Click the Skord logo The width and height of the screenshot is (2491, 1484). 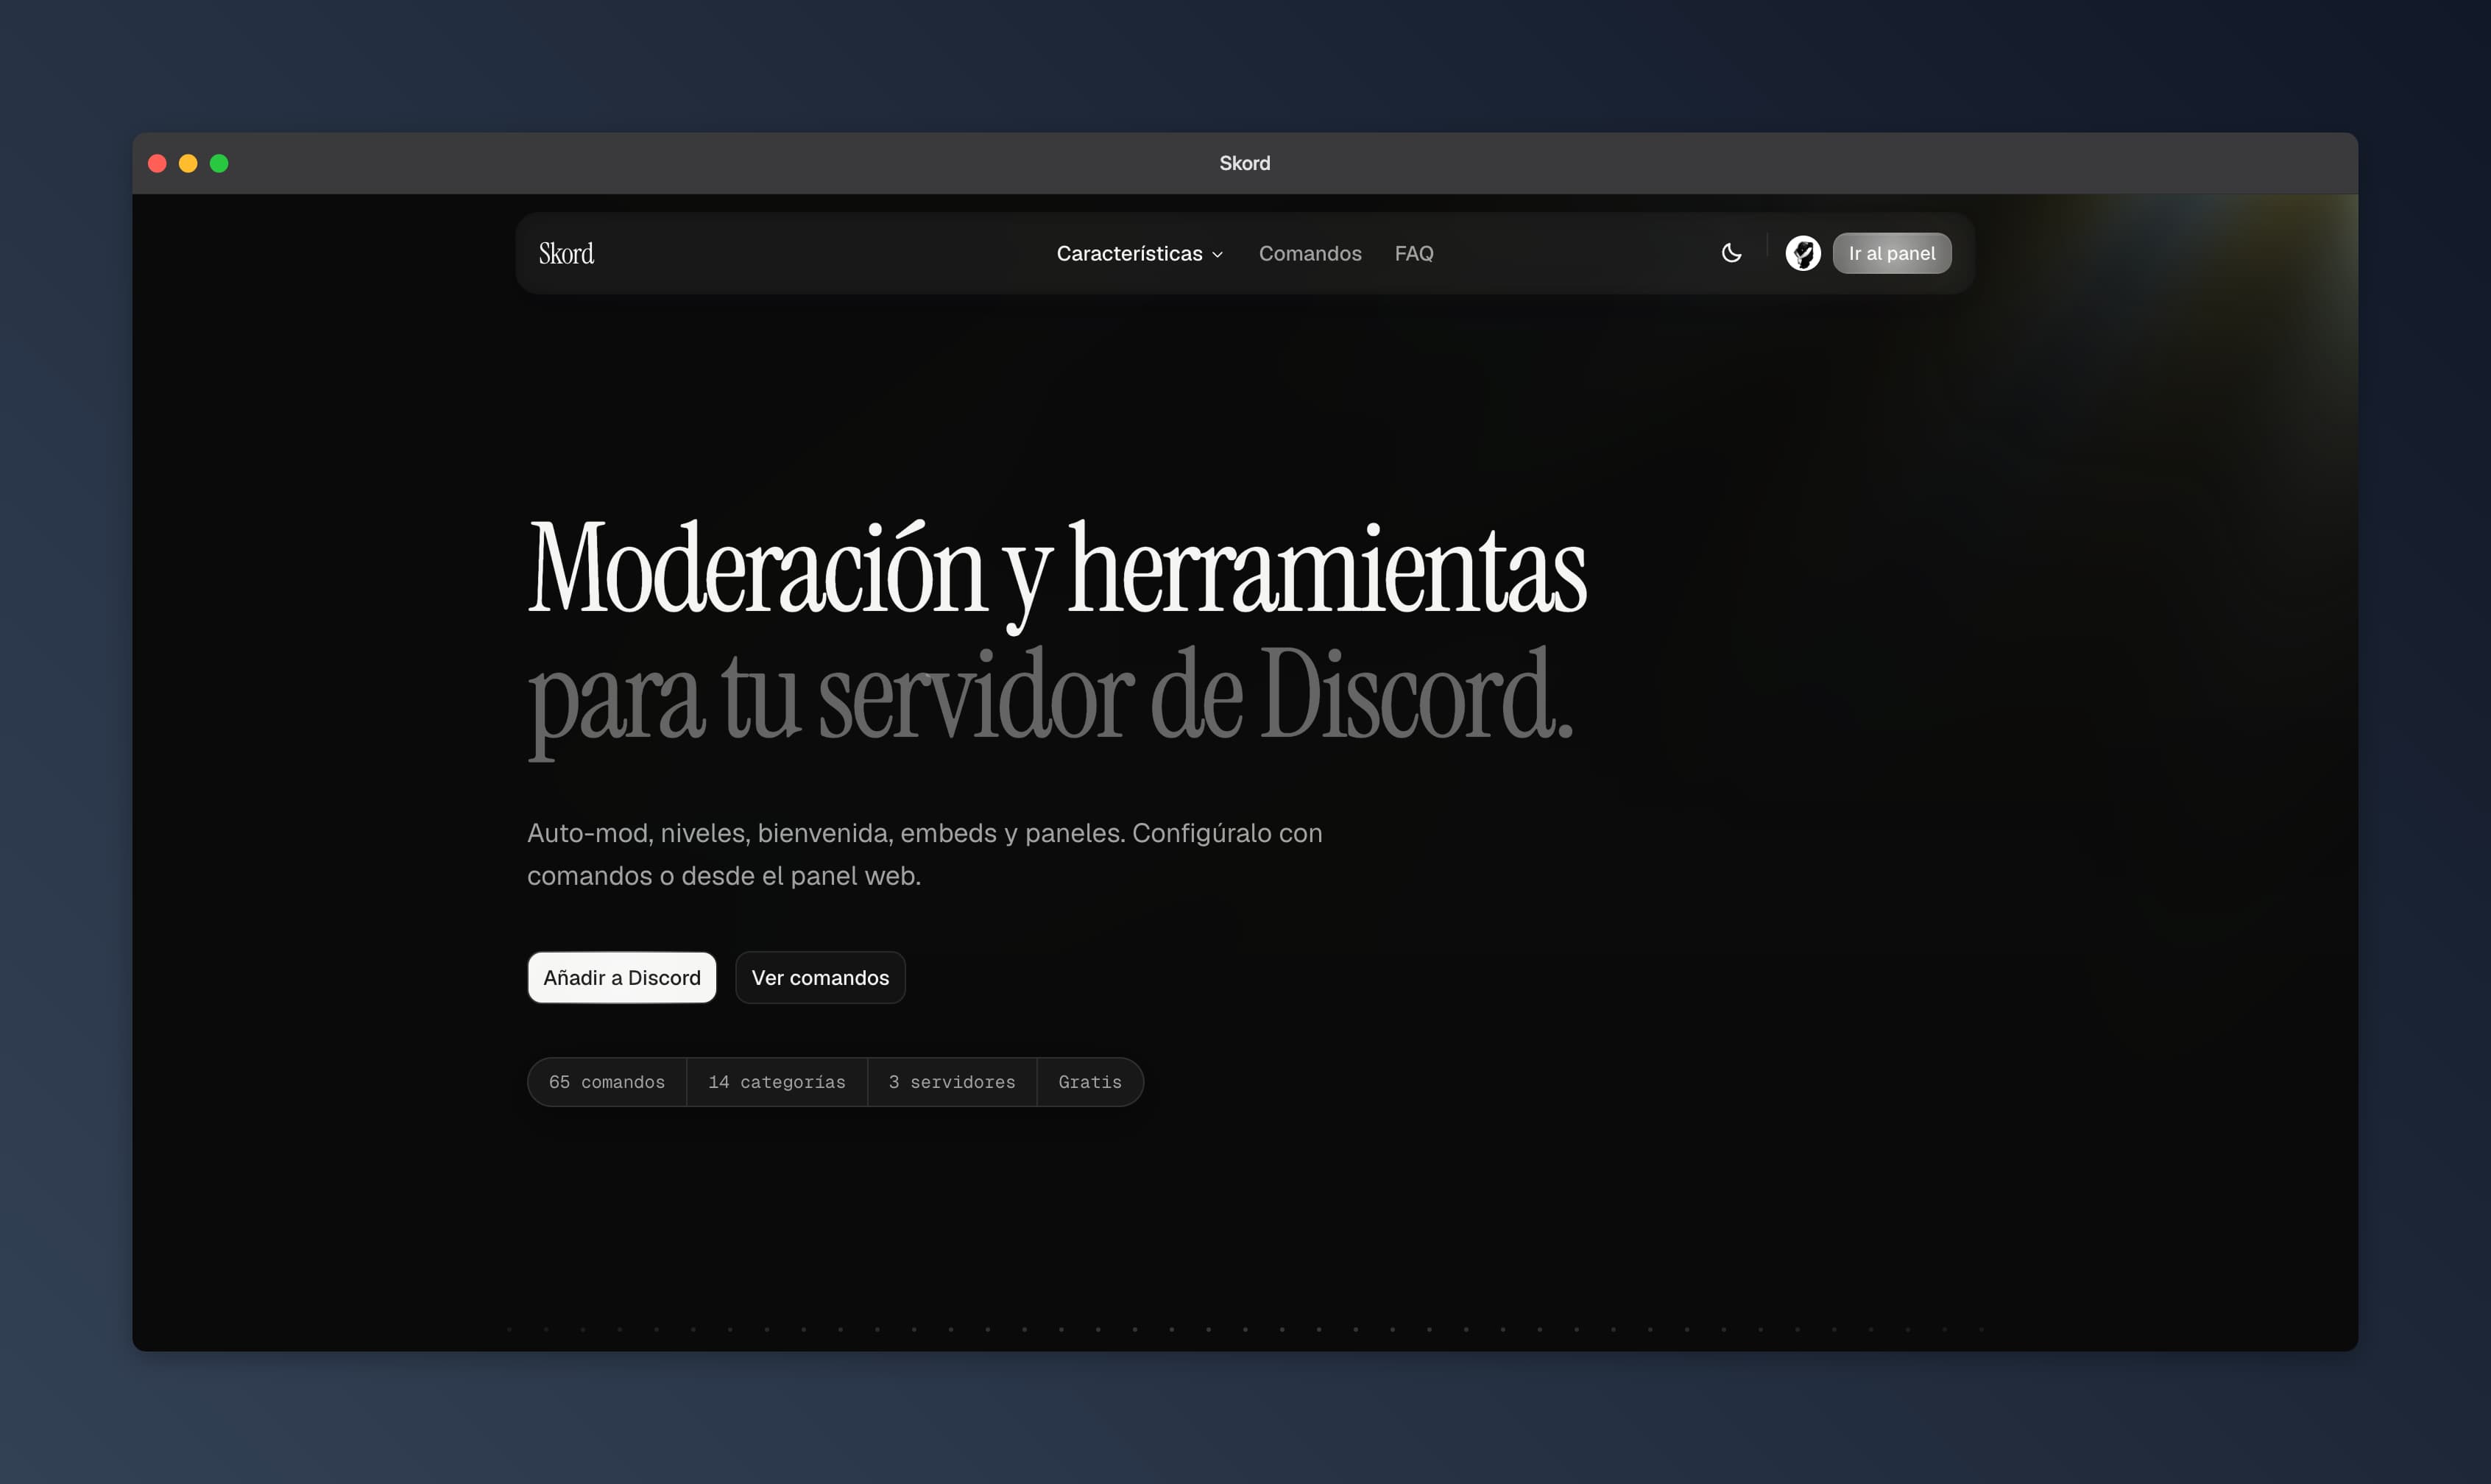point(566,254)
